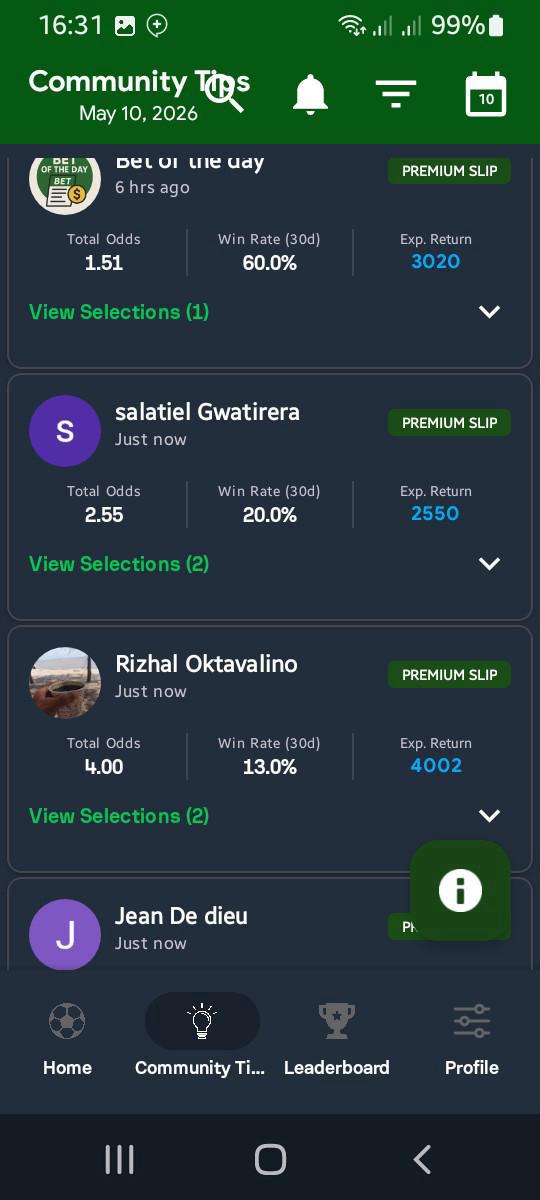Open the filter options icon

click(x=396, y=94)
